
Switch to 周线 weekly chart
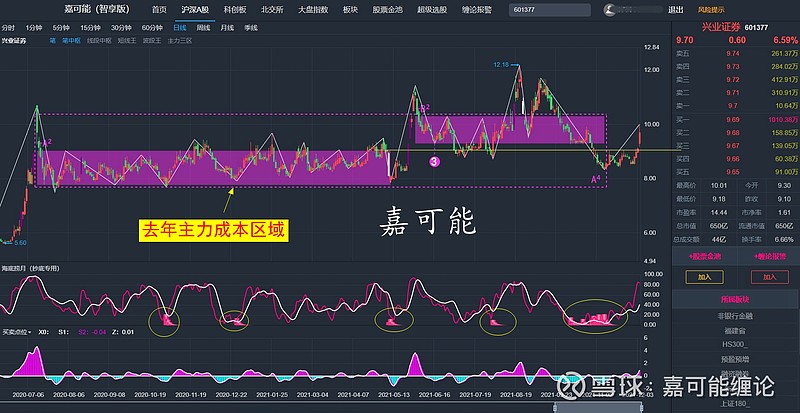204,28
